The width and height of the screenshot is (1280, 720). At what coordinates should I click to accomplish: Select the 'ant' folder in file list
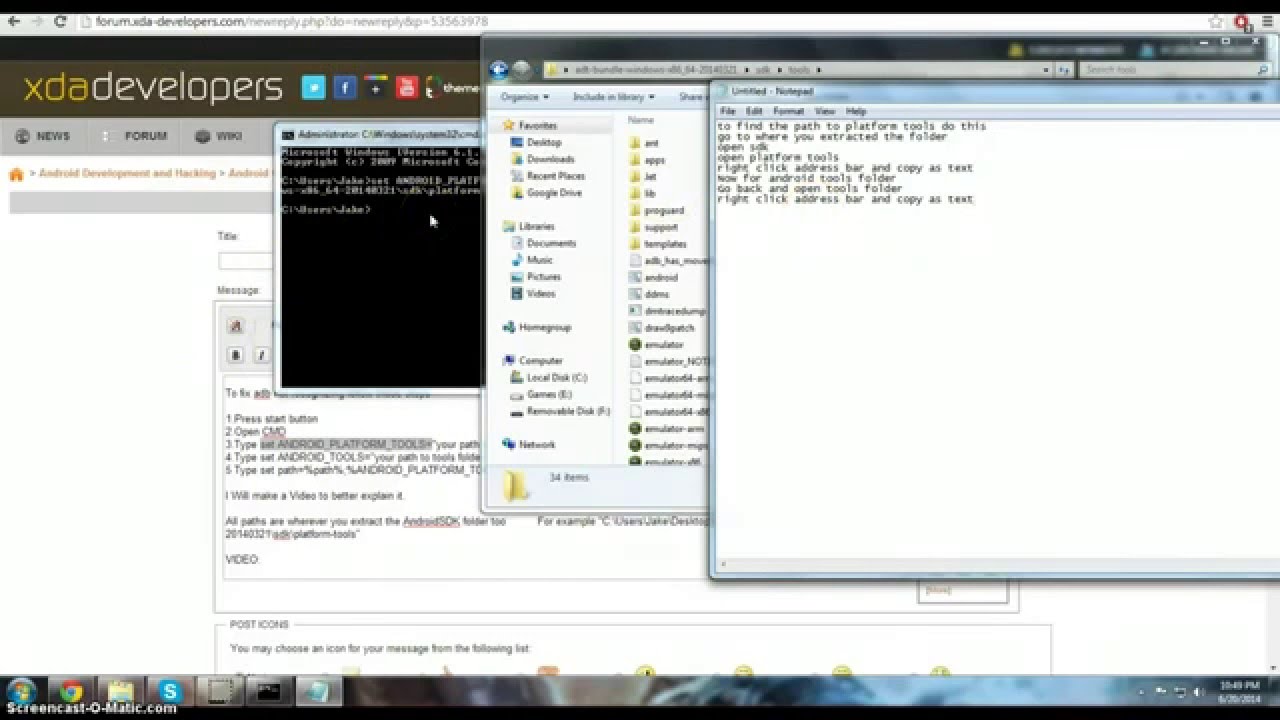(642, 144)
